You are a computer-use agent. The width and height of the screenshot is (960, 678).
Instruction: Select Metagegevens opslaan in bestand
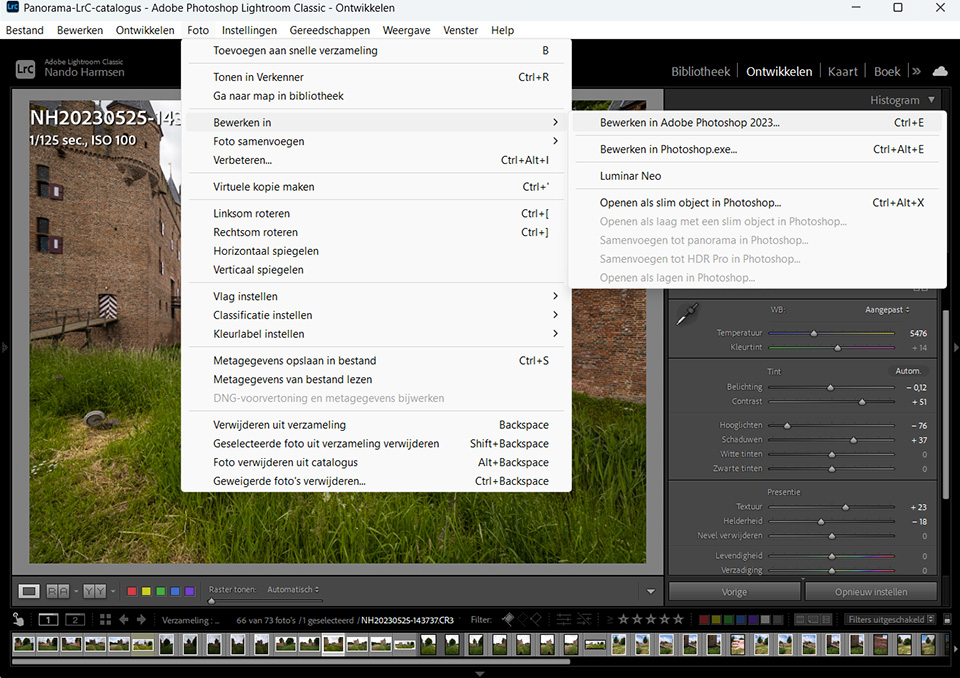tap(377, 361)
